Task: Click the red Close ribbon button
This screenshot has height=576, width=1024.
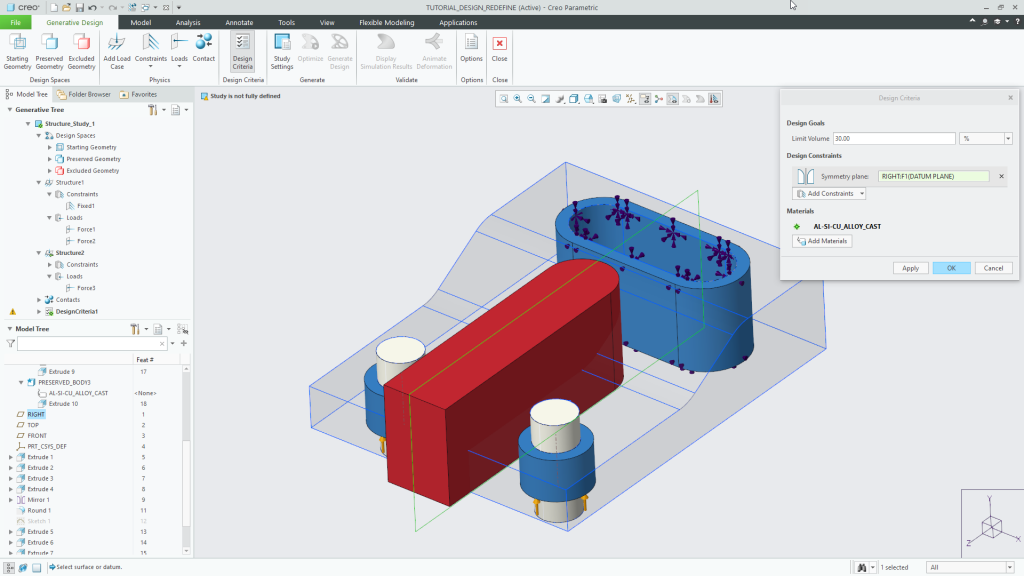Action: pos(500,48)
